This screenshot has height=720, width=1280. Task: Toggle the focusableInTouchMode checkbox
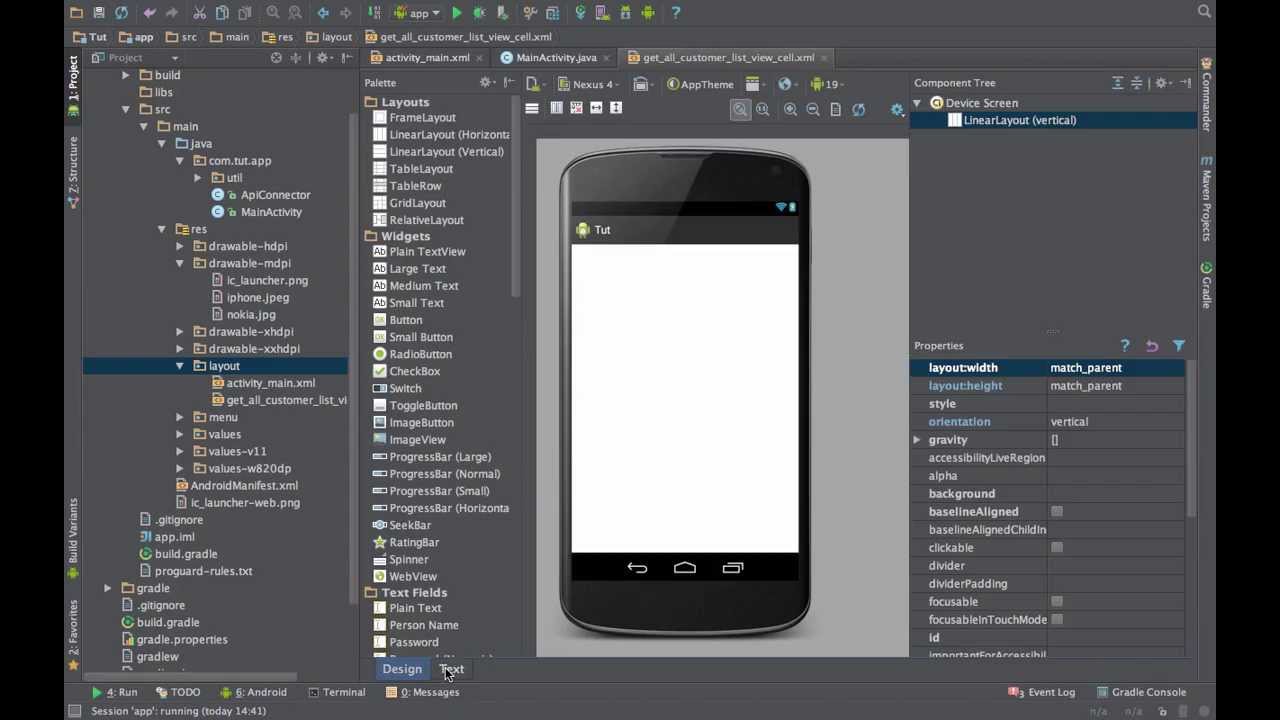1057,620
